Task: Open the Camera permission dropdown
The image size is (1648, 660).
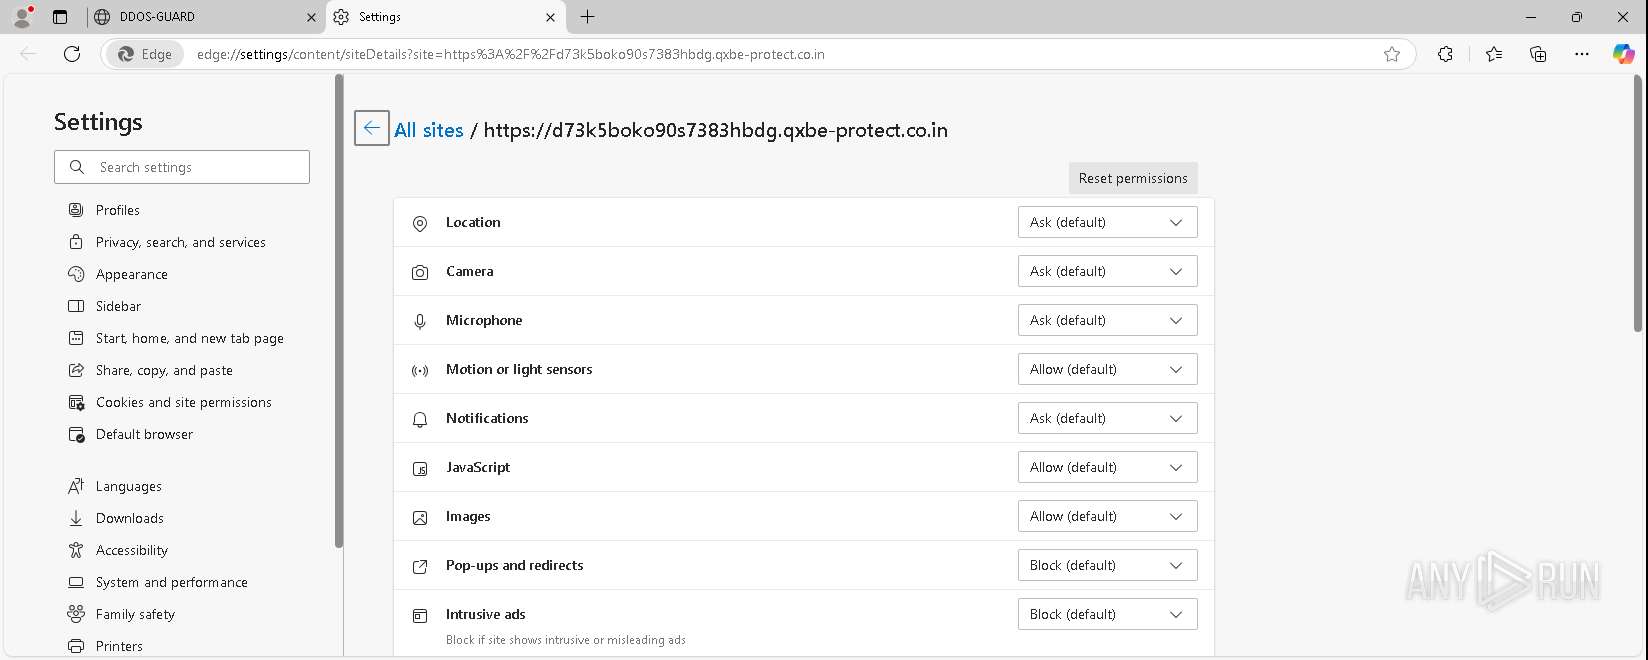Action: coord(1107,271)
